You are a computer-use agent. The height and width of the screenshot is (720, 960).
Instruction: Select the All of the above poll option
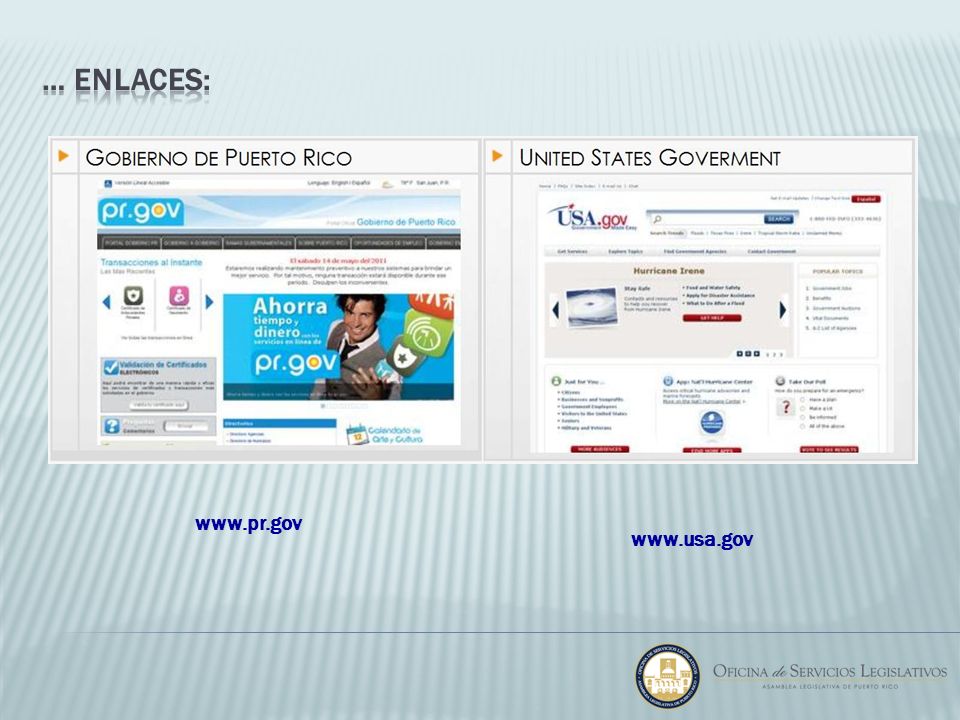(x=802, y=426)
